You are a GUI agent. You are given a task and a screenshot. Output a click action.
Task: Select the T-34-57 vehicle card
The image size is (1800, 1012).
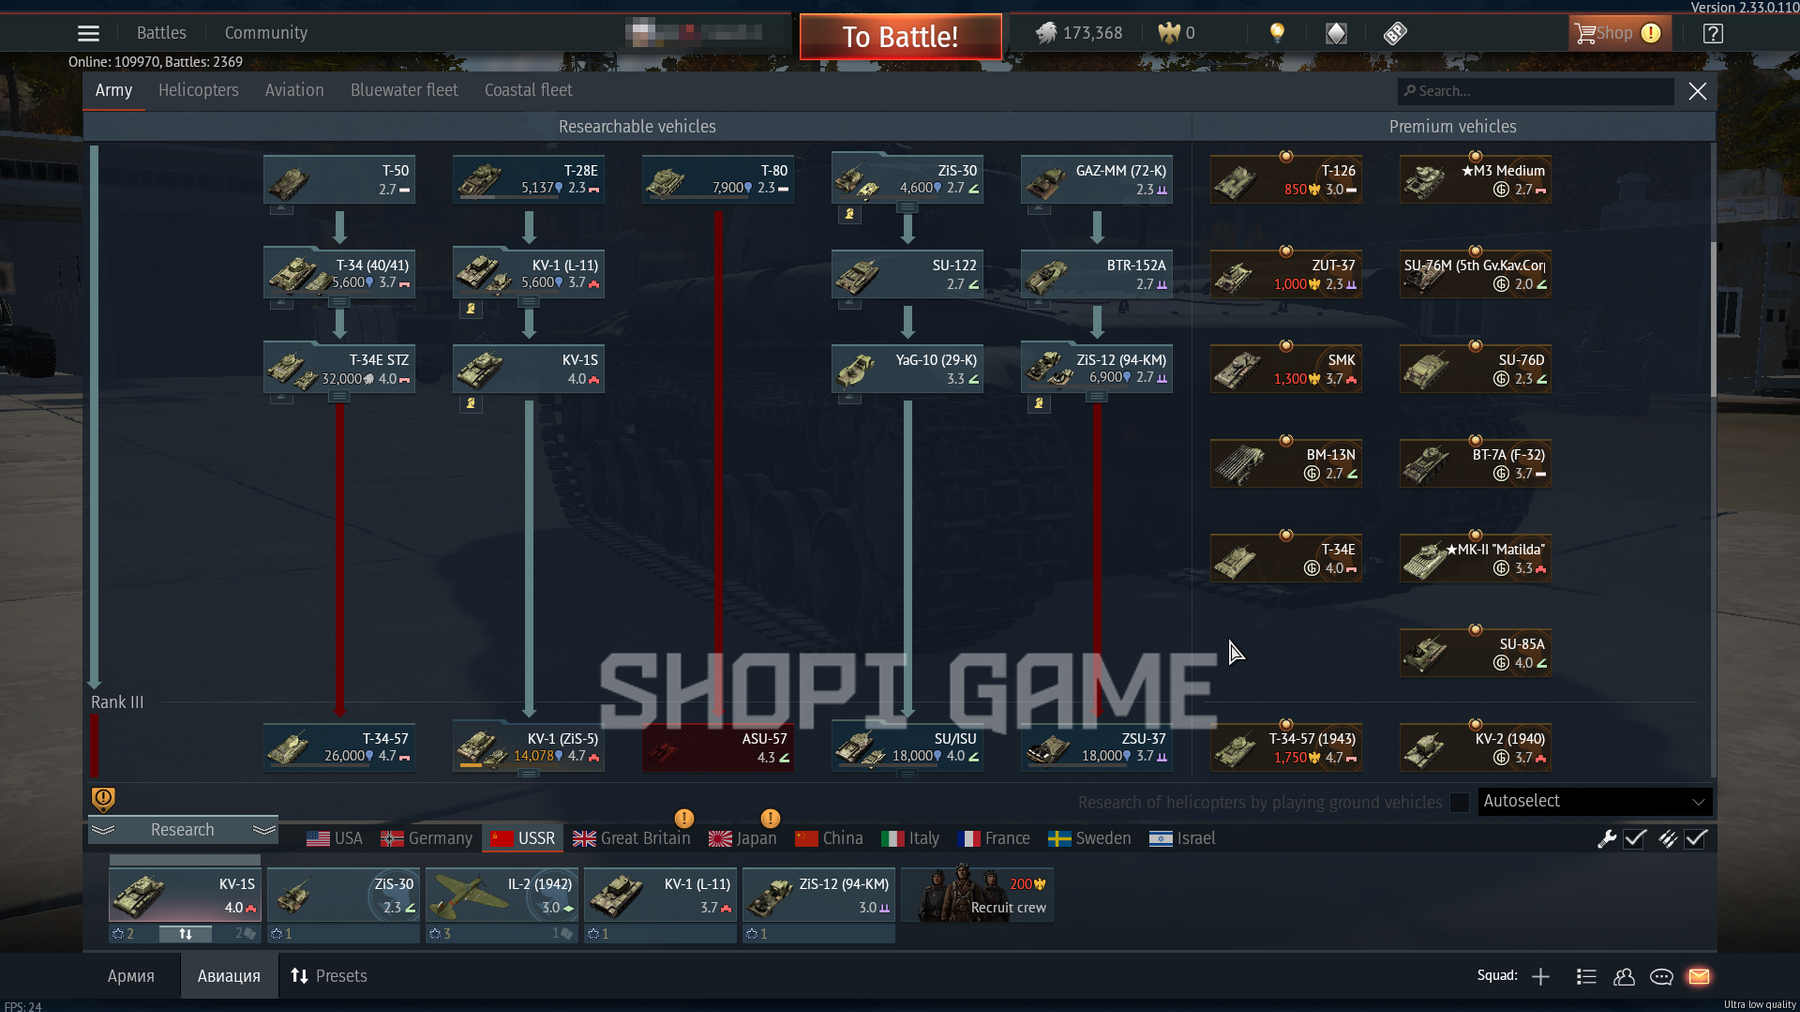pos(339,747)
